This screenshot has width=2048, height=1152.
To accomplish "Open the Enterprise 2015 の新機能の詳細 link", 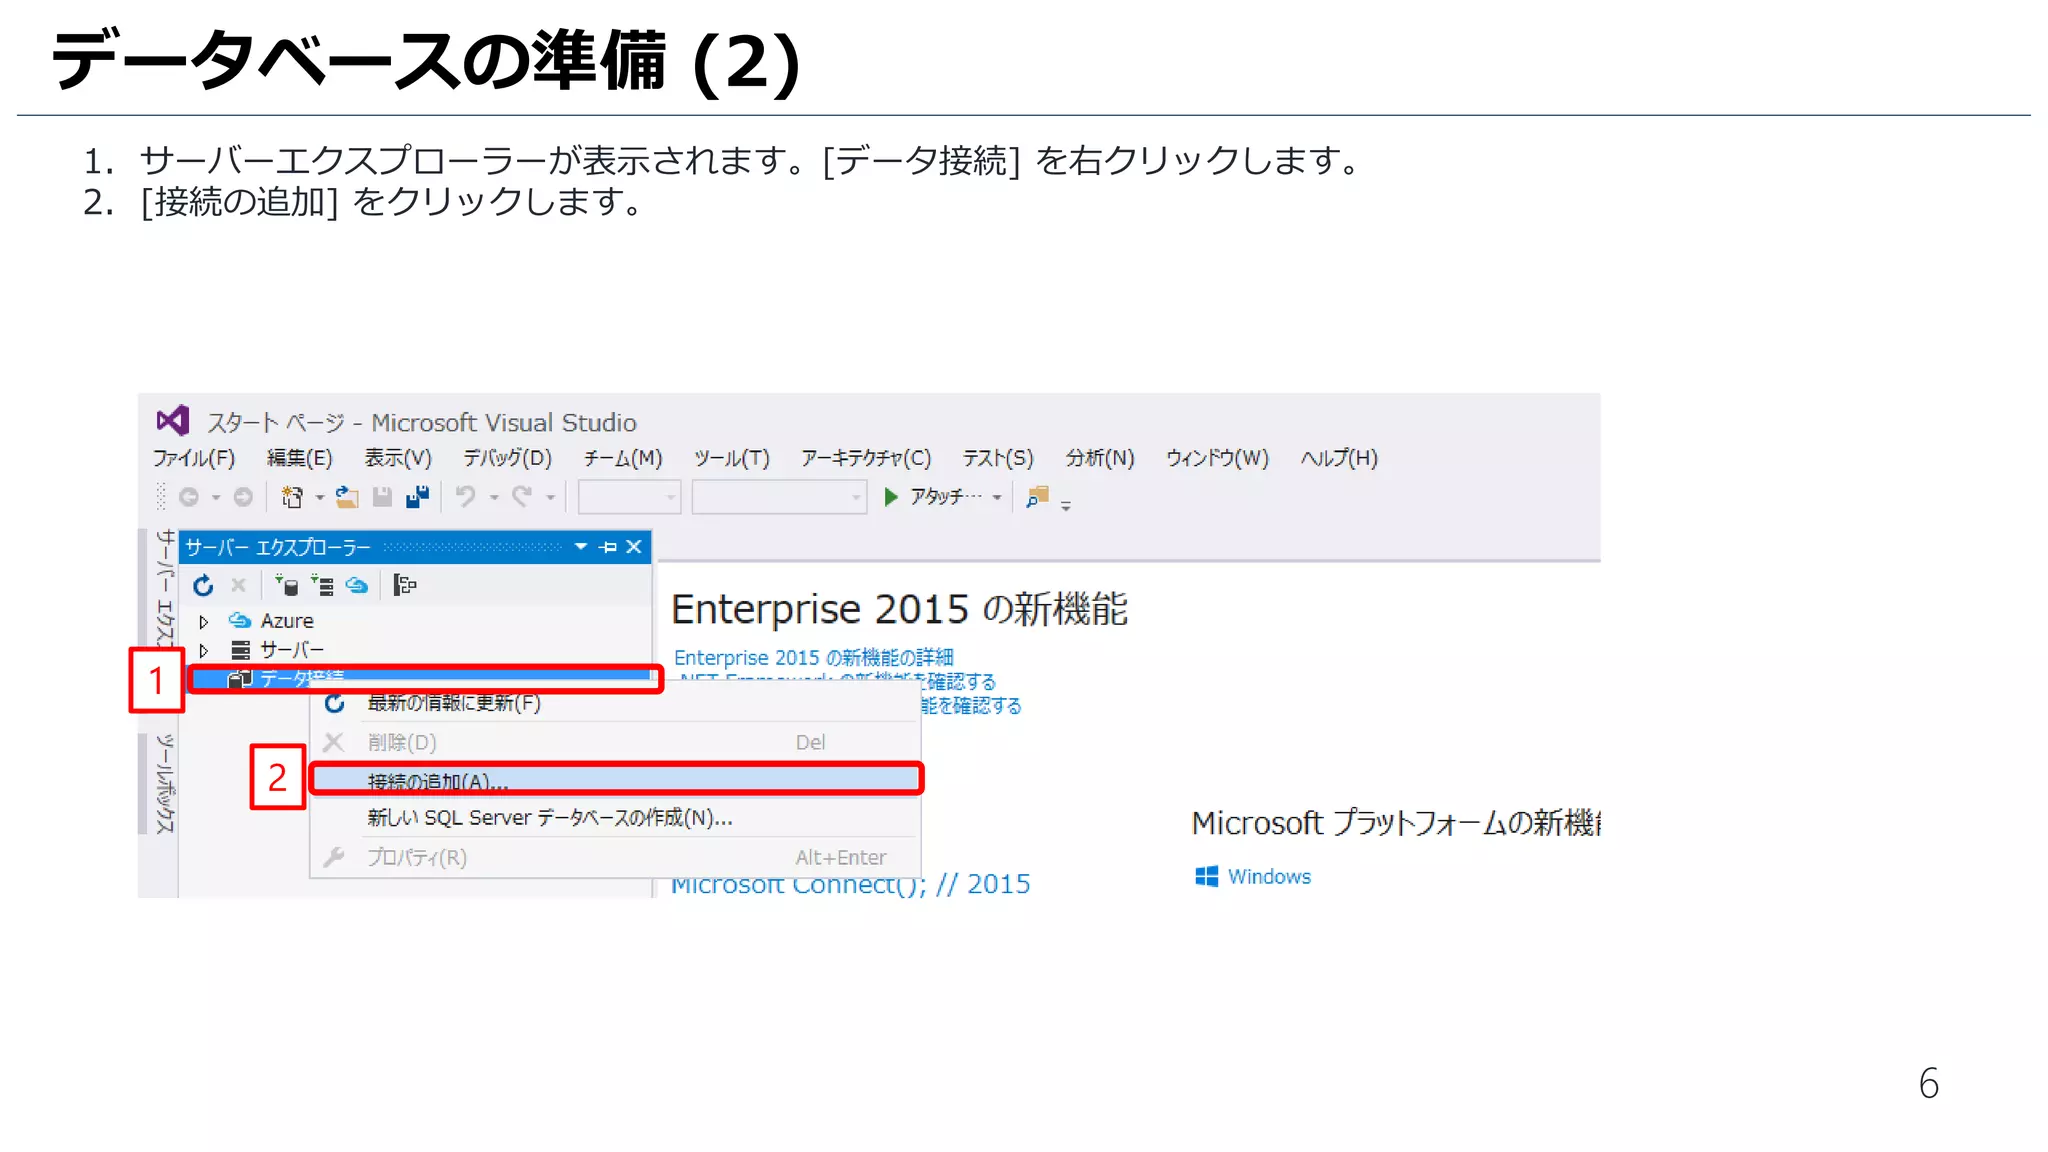I will pos(813,657).
